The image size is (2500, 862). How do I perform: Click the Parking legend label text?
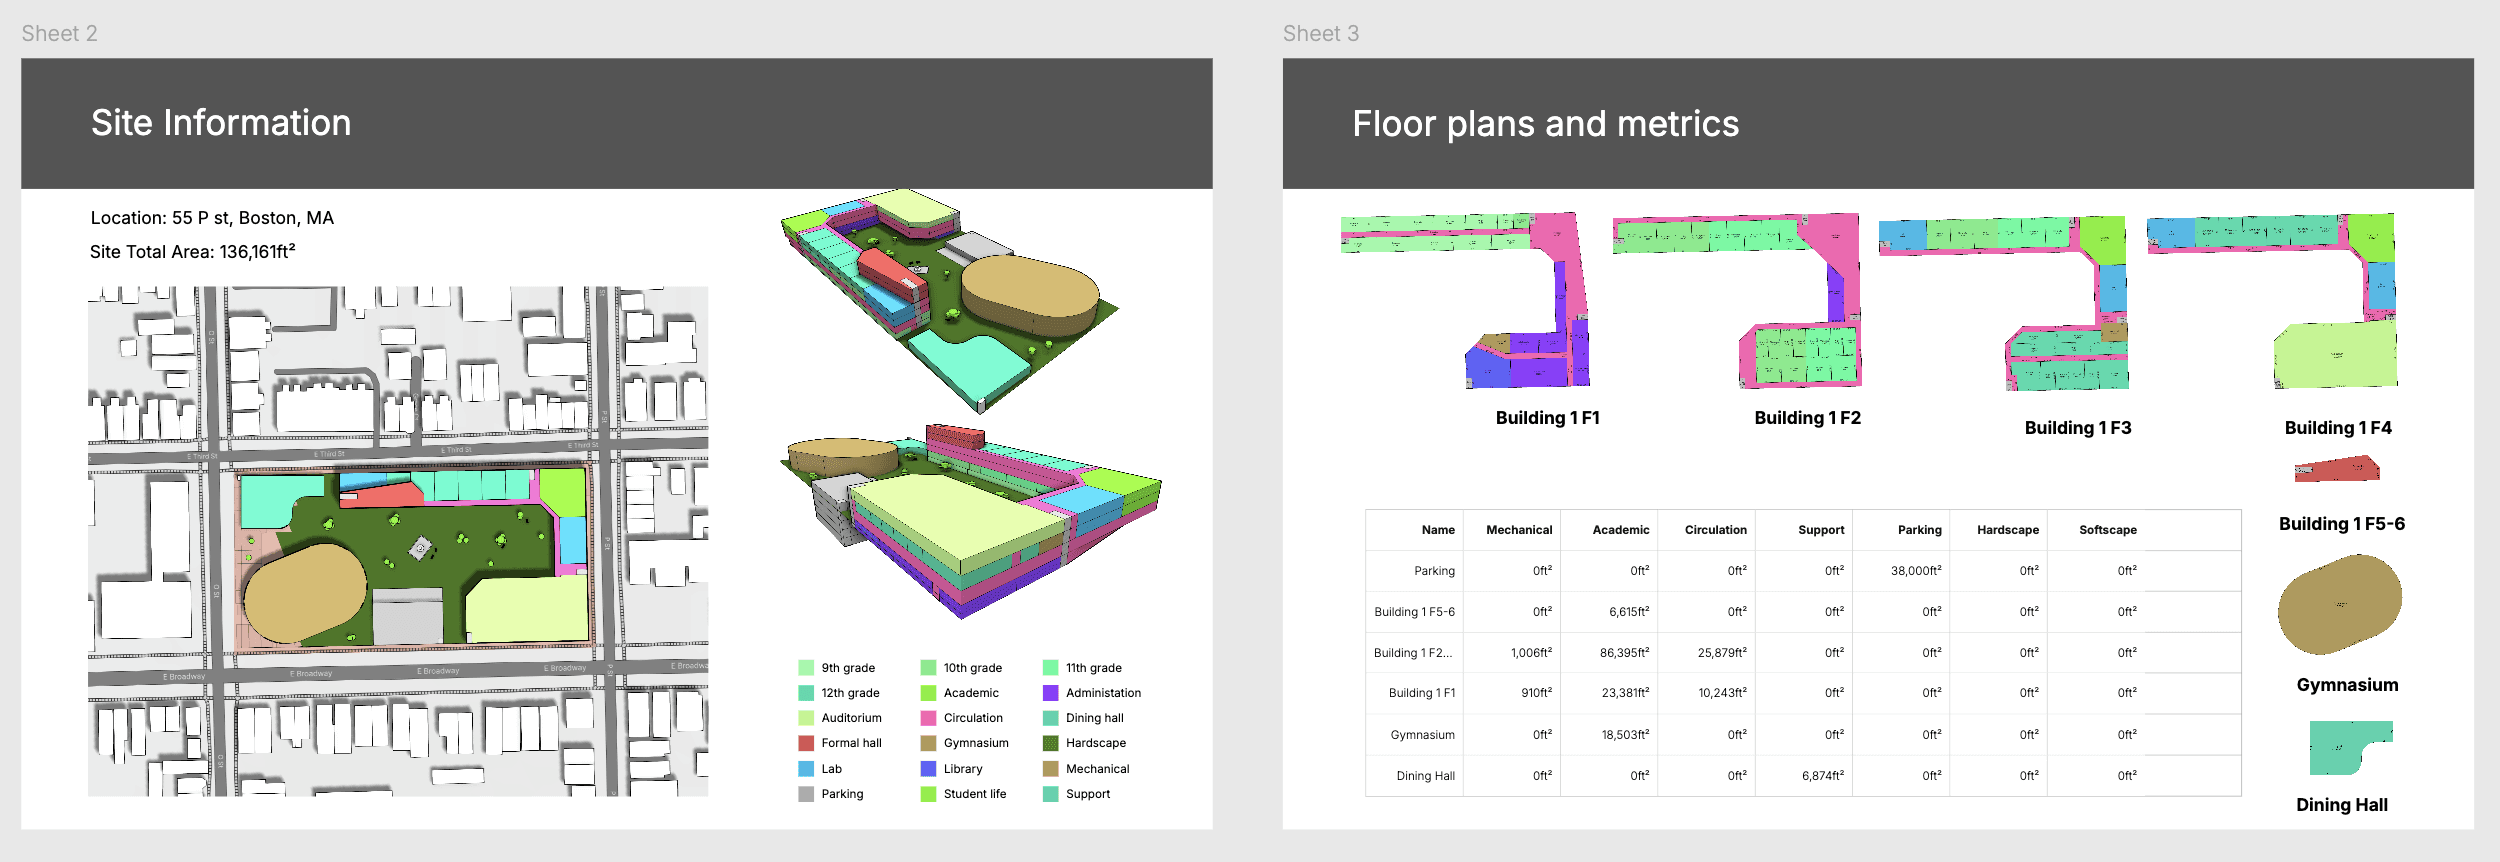click(x=842, y=794)
